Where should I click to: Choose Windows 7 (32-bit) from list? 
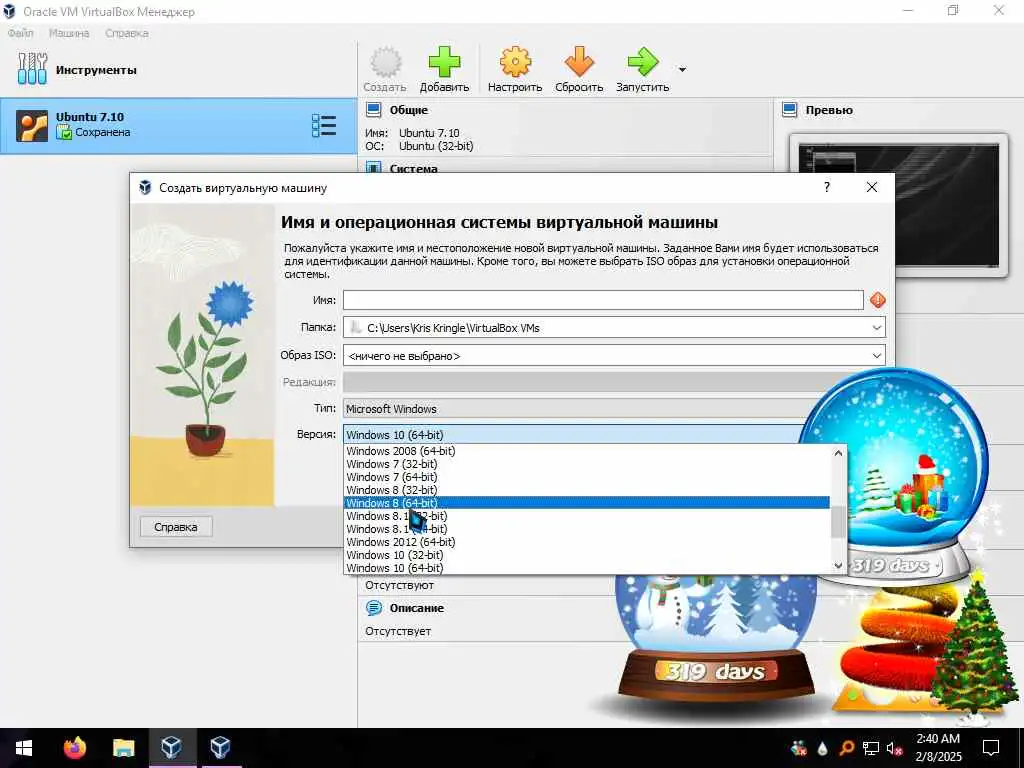click(x=586, y=464)
